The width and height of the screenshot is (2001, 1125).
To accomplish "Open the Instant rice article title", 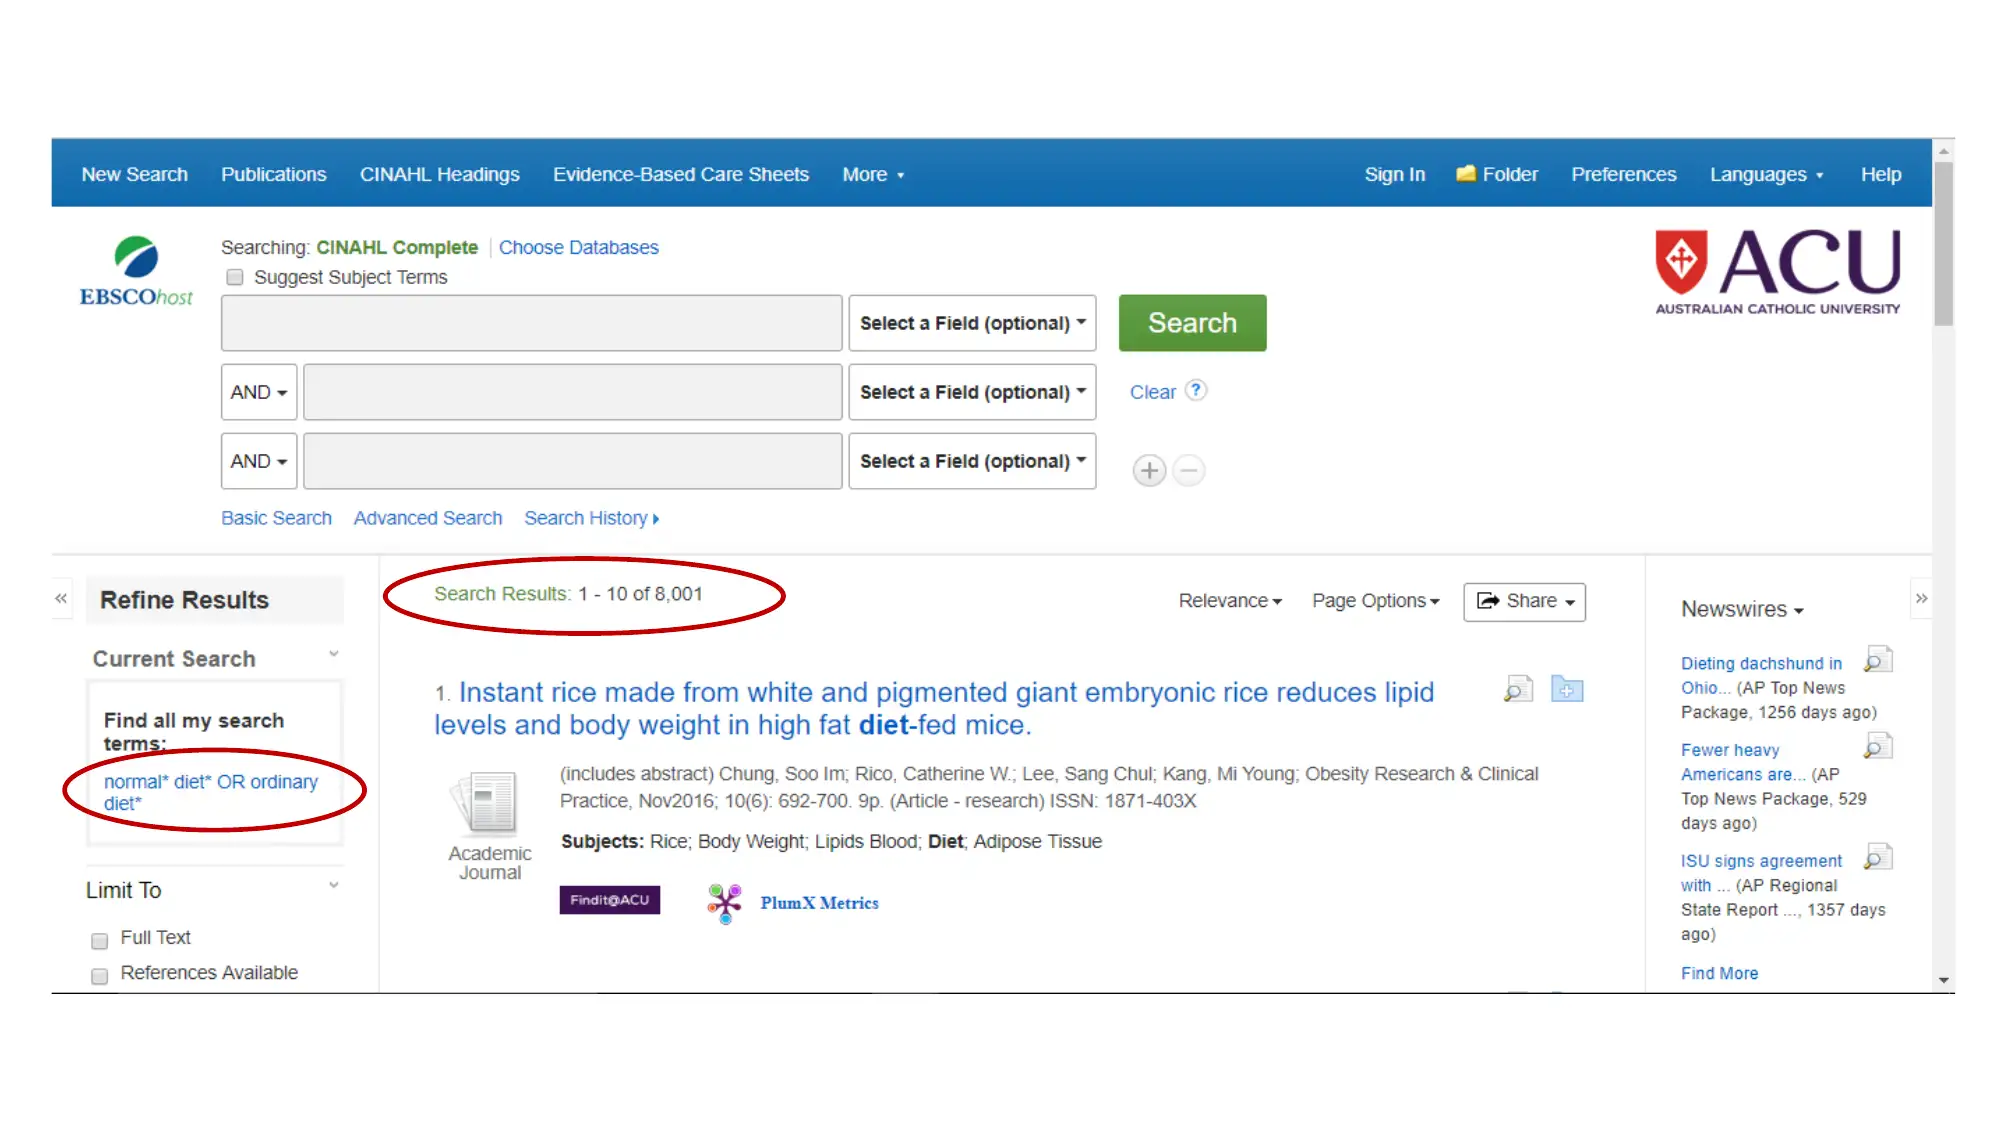I will coord(934,708).
